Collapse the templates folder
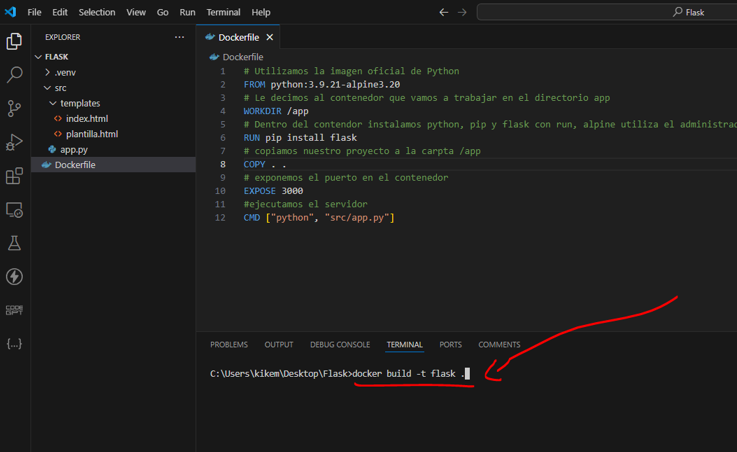The image size is (737, 452). (79, 103)
